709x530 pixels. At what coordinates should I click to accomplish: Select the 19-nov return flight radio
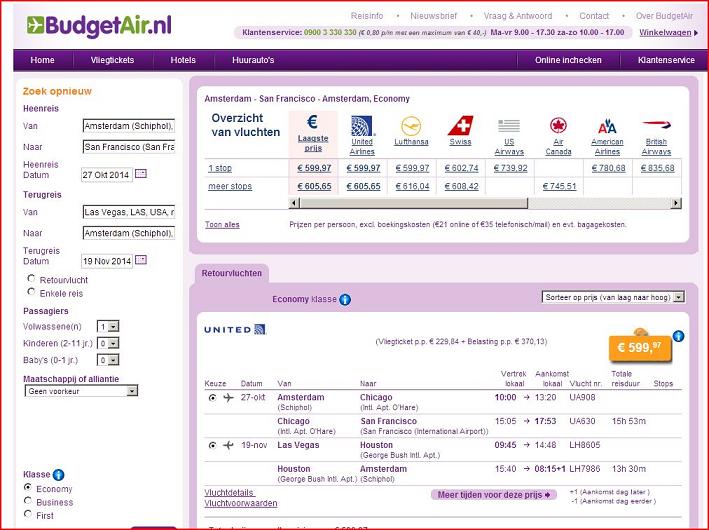(x=212, y=445)
